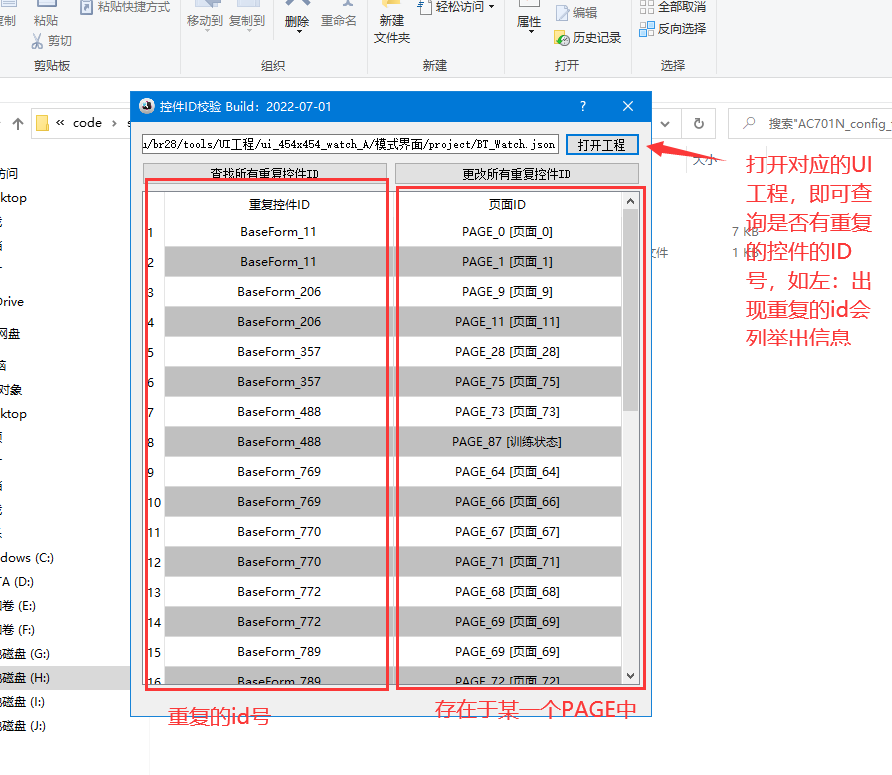Click the first BaseForm_772 cell, row 13
892x775 pixels.
(x=279, y=592)
